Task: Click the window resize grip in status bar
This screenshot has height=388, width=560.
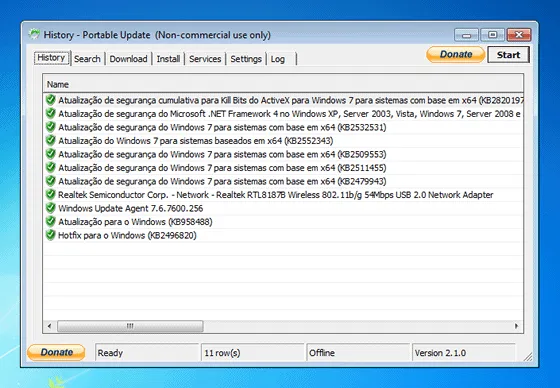Action: pos(528,357)
